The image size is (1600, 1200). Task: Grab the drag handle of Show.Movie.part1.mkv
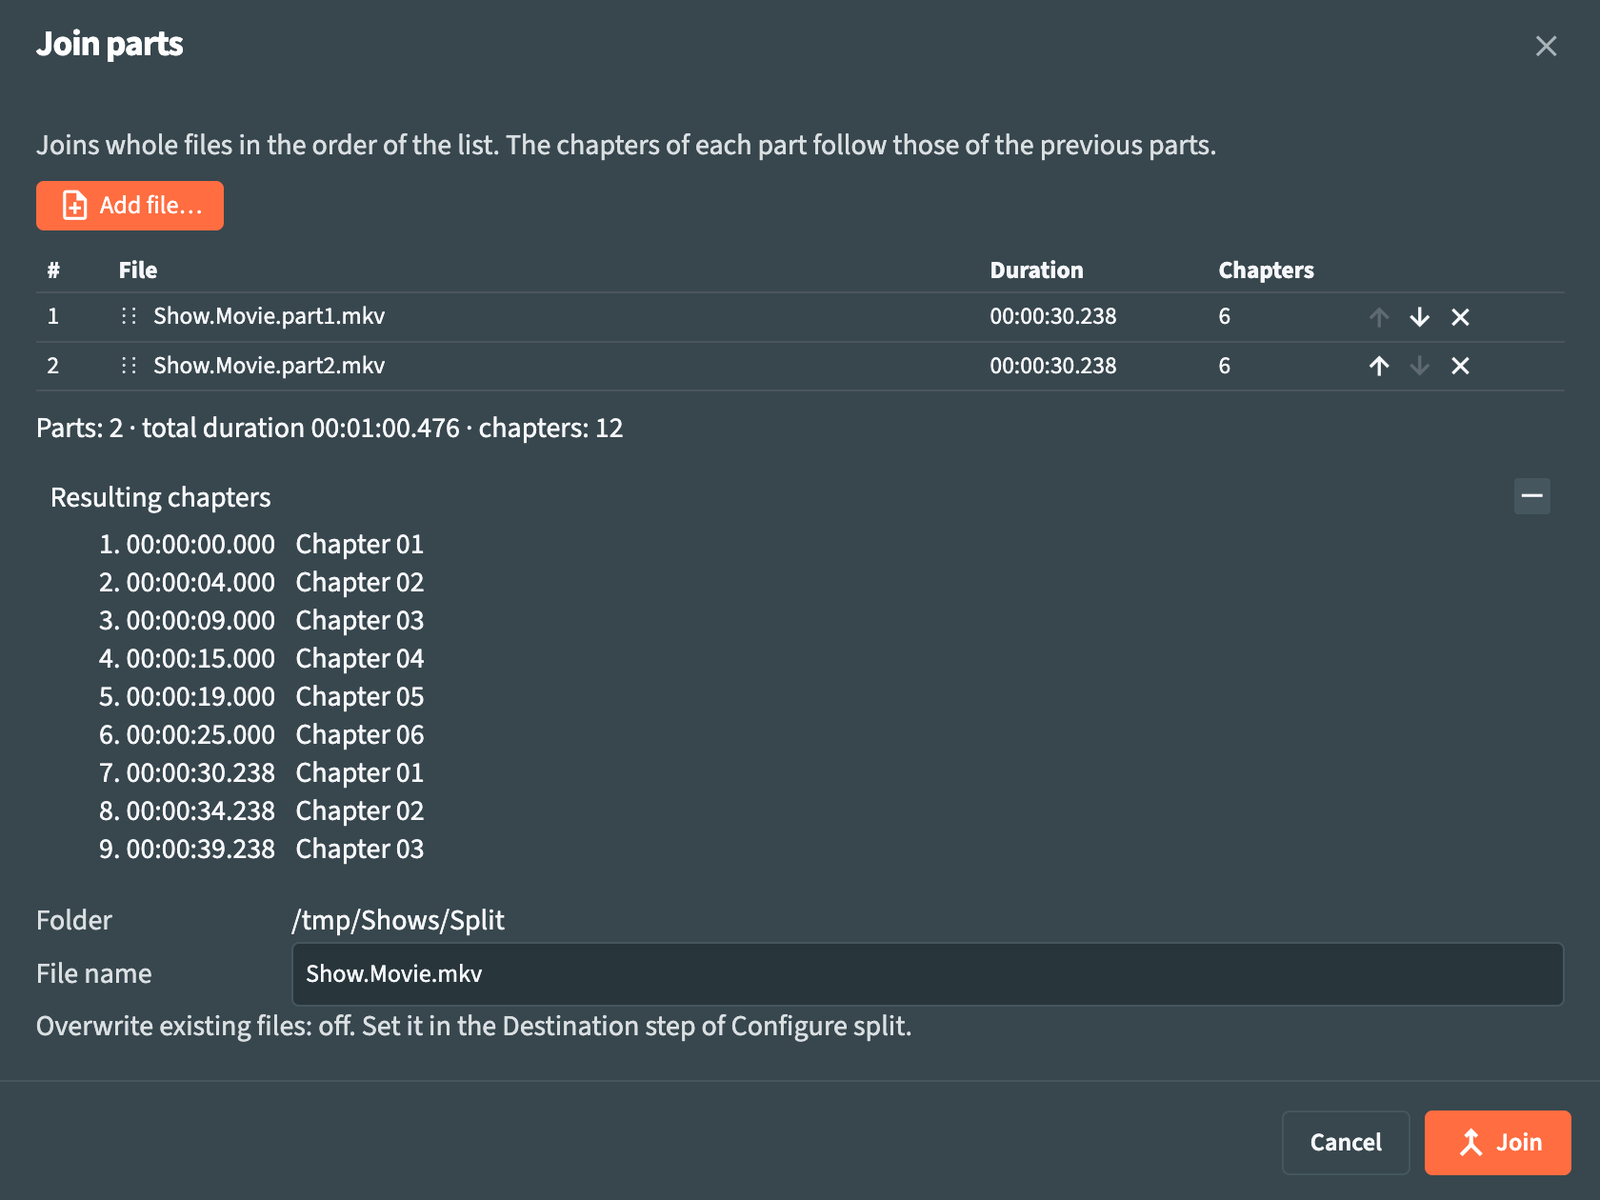(129, 316)
